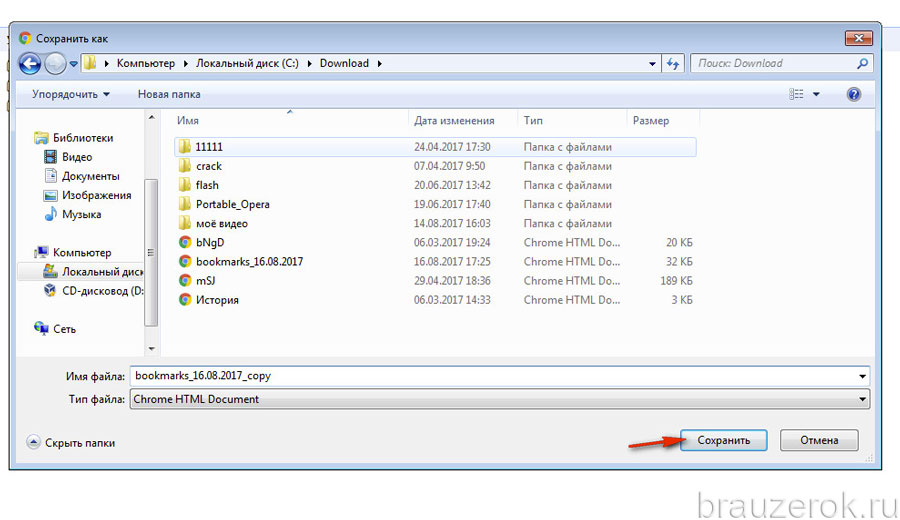Select the История Chrome file icon
Image resolution: width=900 pixels, height=520 pixels.
point(185,300)
